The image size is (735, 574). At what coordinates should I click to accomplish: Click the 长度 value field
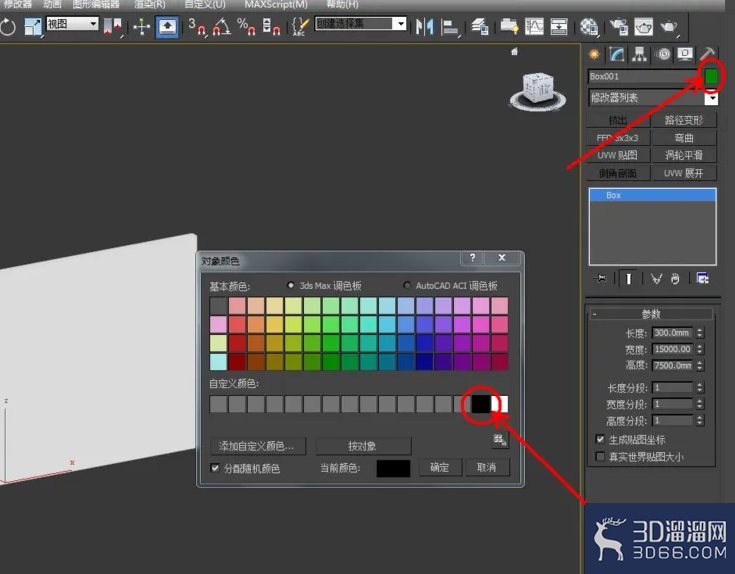[x=672, y=333]
